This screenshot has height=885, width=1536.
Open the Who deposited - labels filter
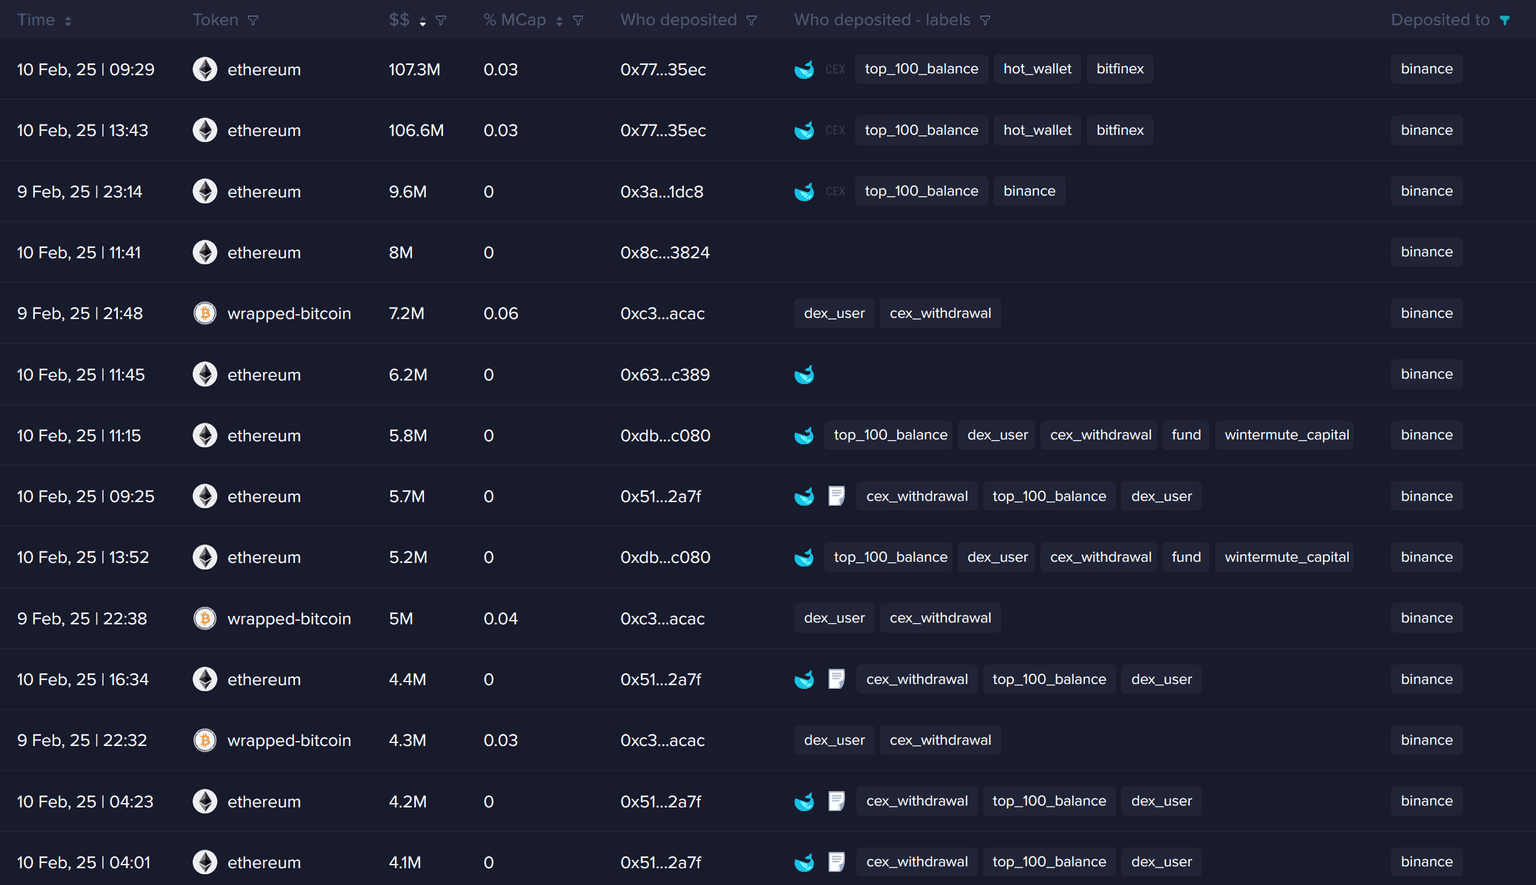[x=985, y=20]
